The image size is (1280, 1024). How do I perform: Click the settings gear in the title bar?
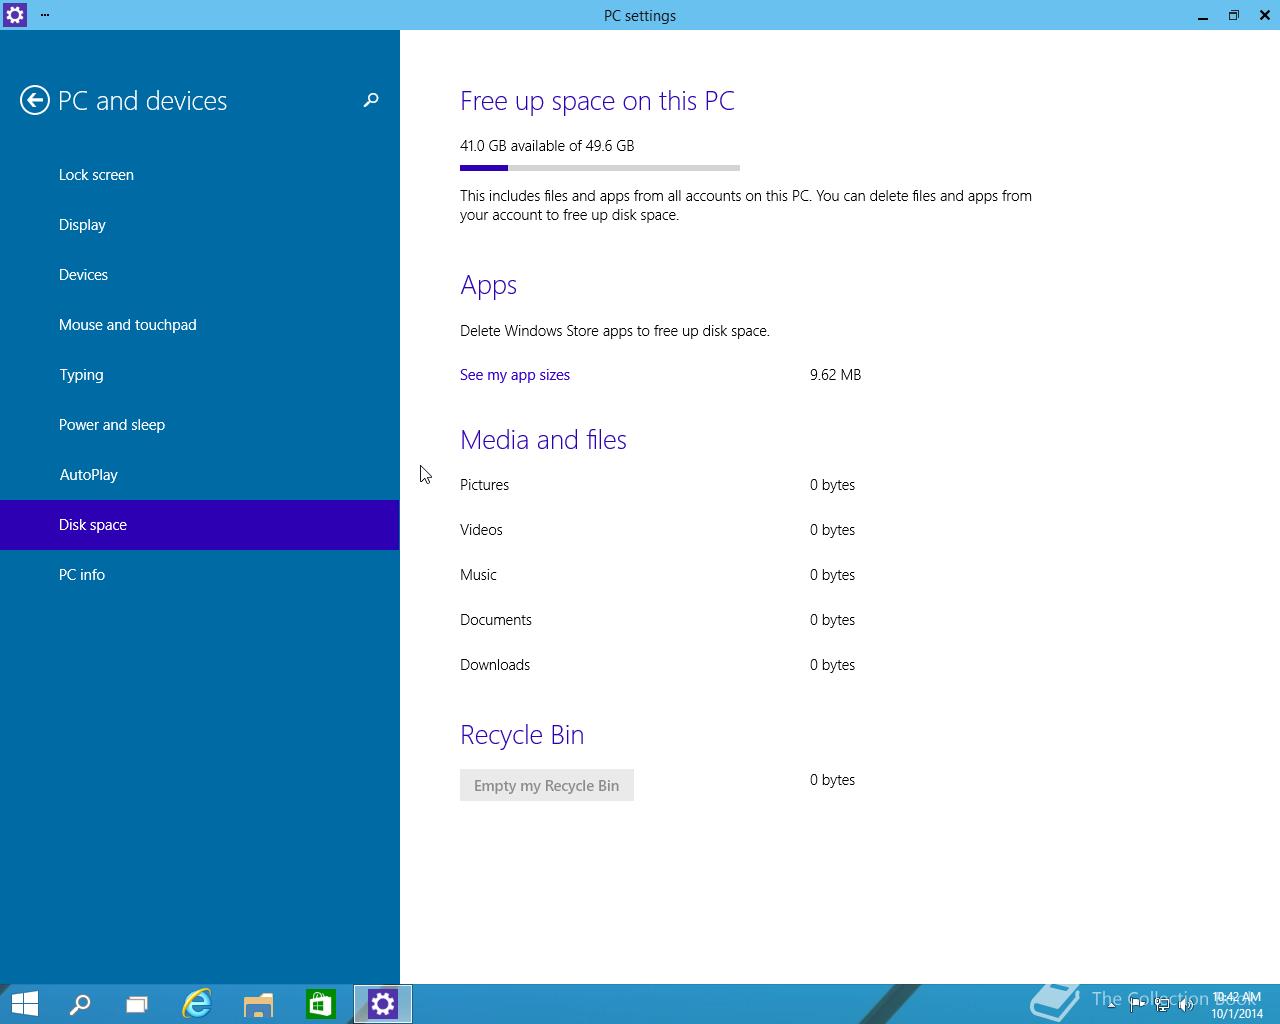(x=14, y=15)
